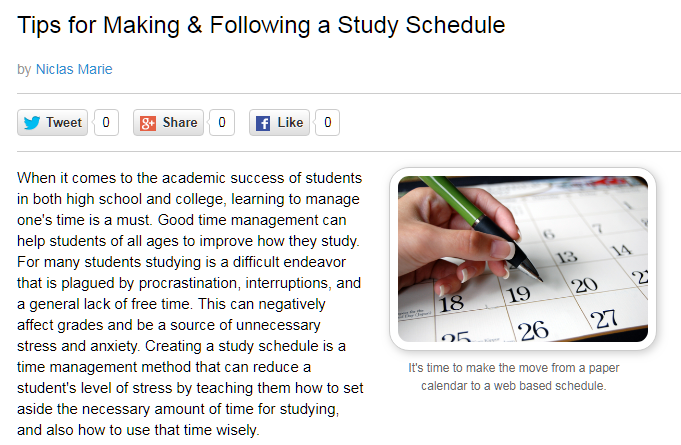Click the image caption about web based schedule
The image size is (681, 445).
(x=514, y=377)
